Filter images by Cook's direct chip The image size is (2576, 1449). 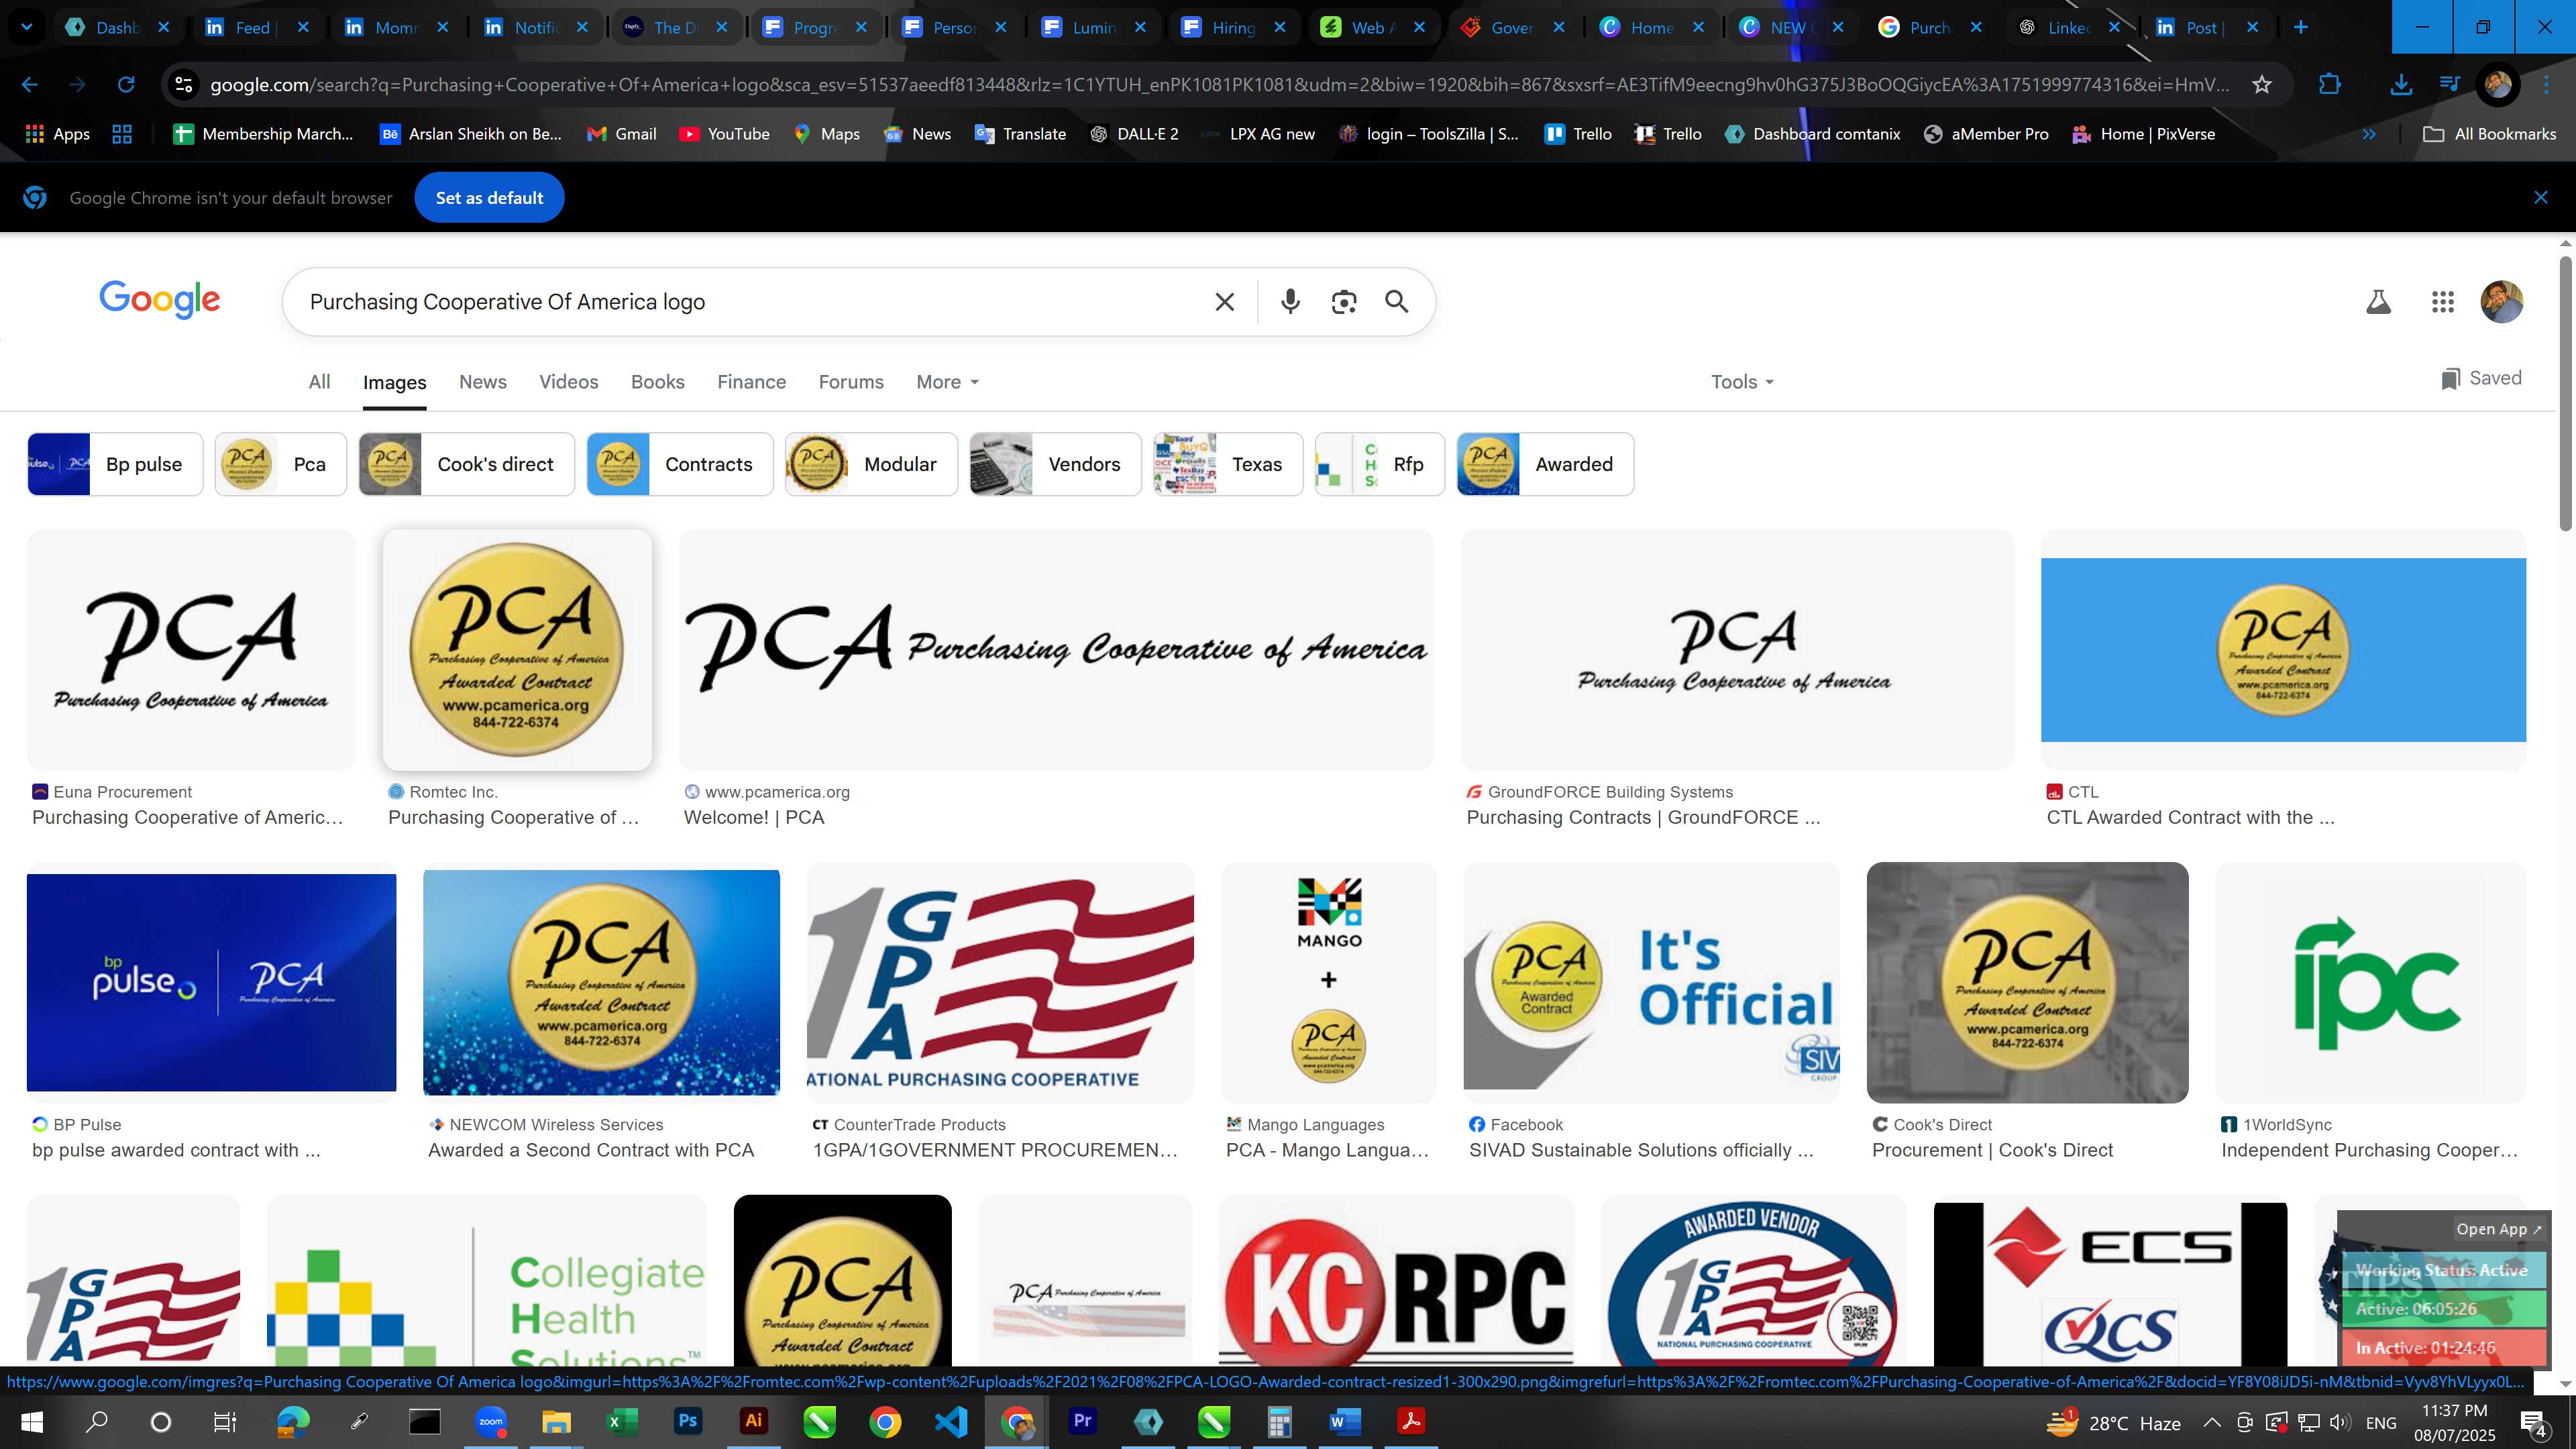coord(467,464)
